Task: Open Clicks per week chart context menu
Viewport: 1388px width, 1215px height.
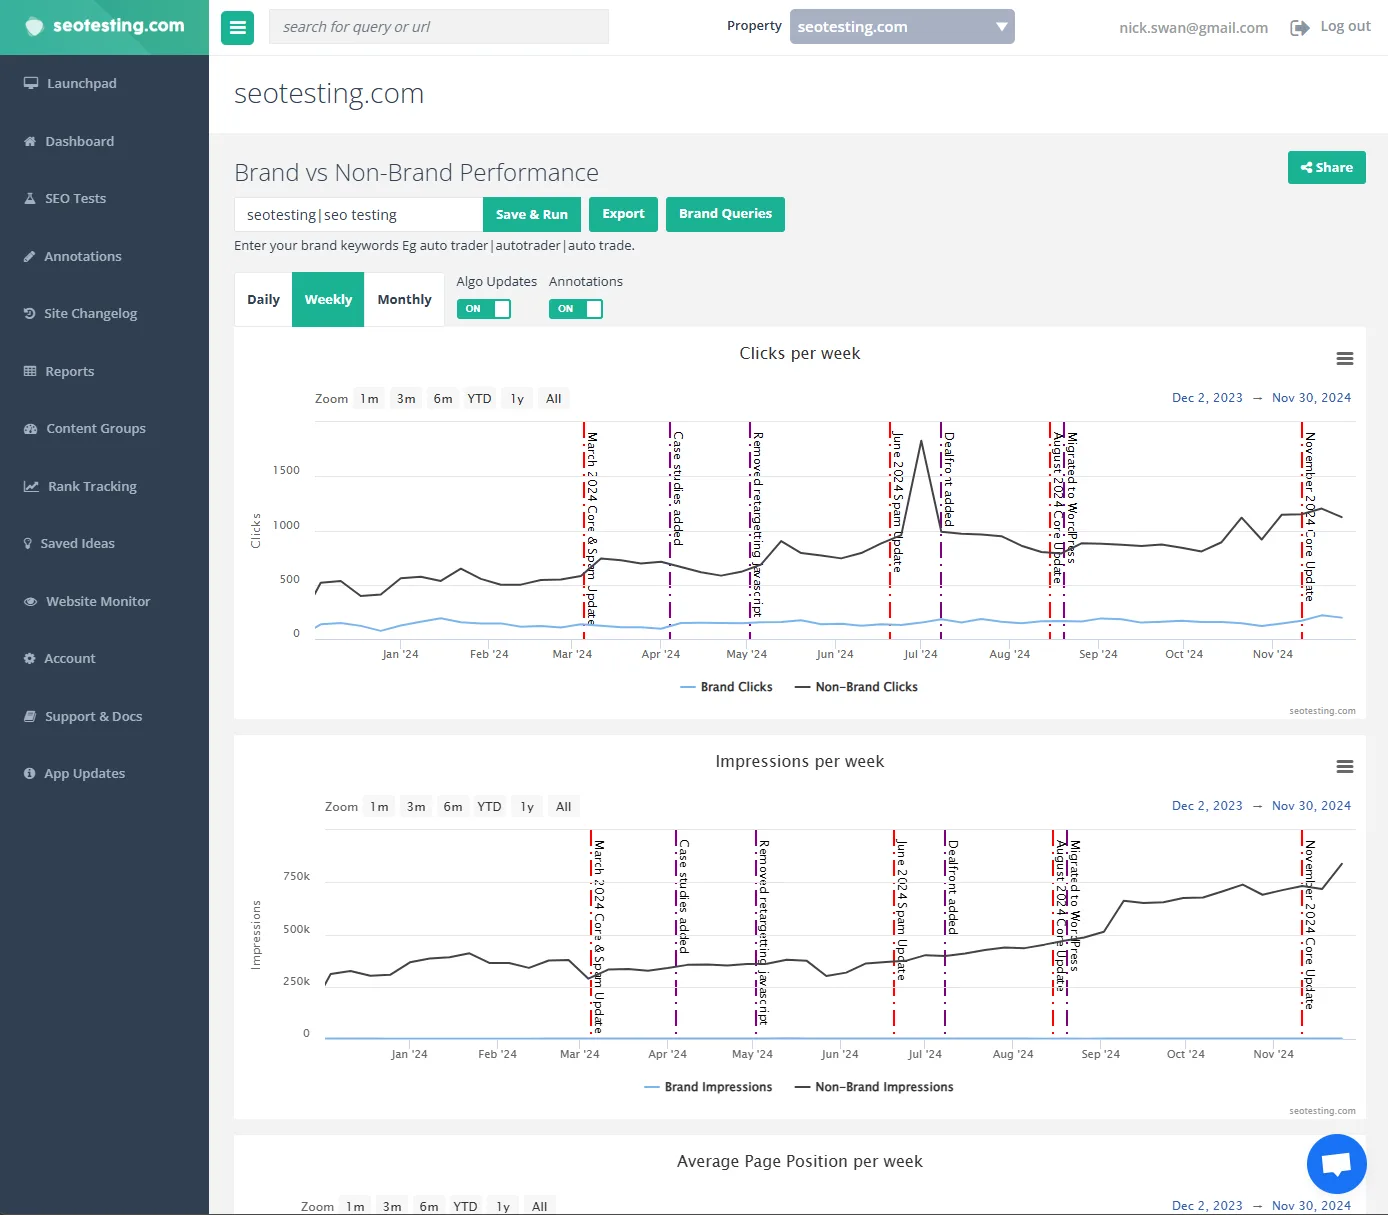Action: pos(1344,359)
